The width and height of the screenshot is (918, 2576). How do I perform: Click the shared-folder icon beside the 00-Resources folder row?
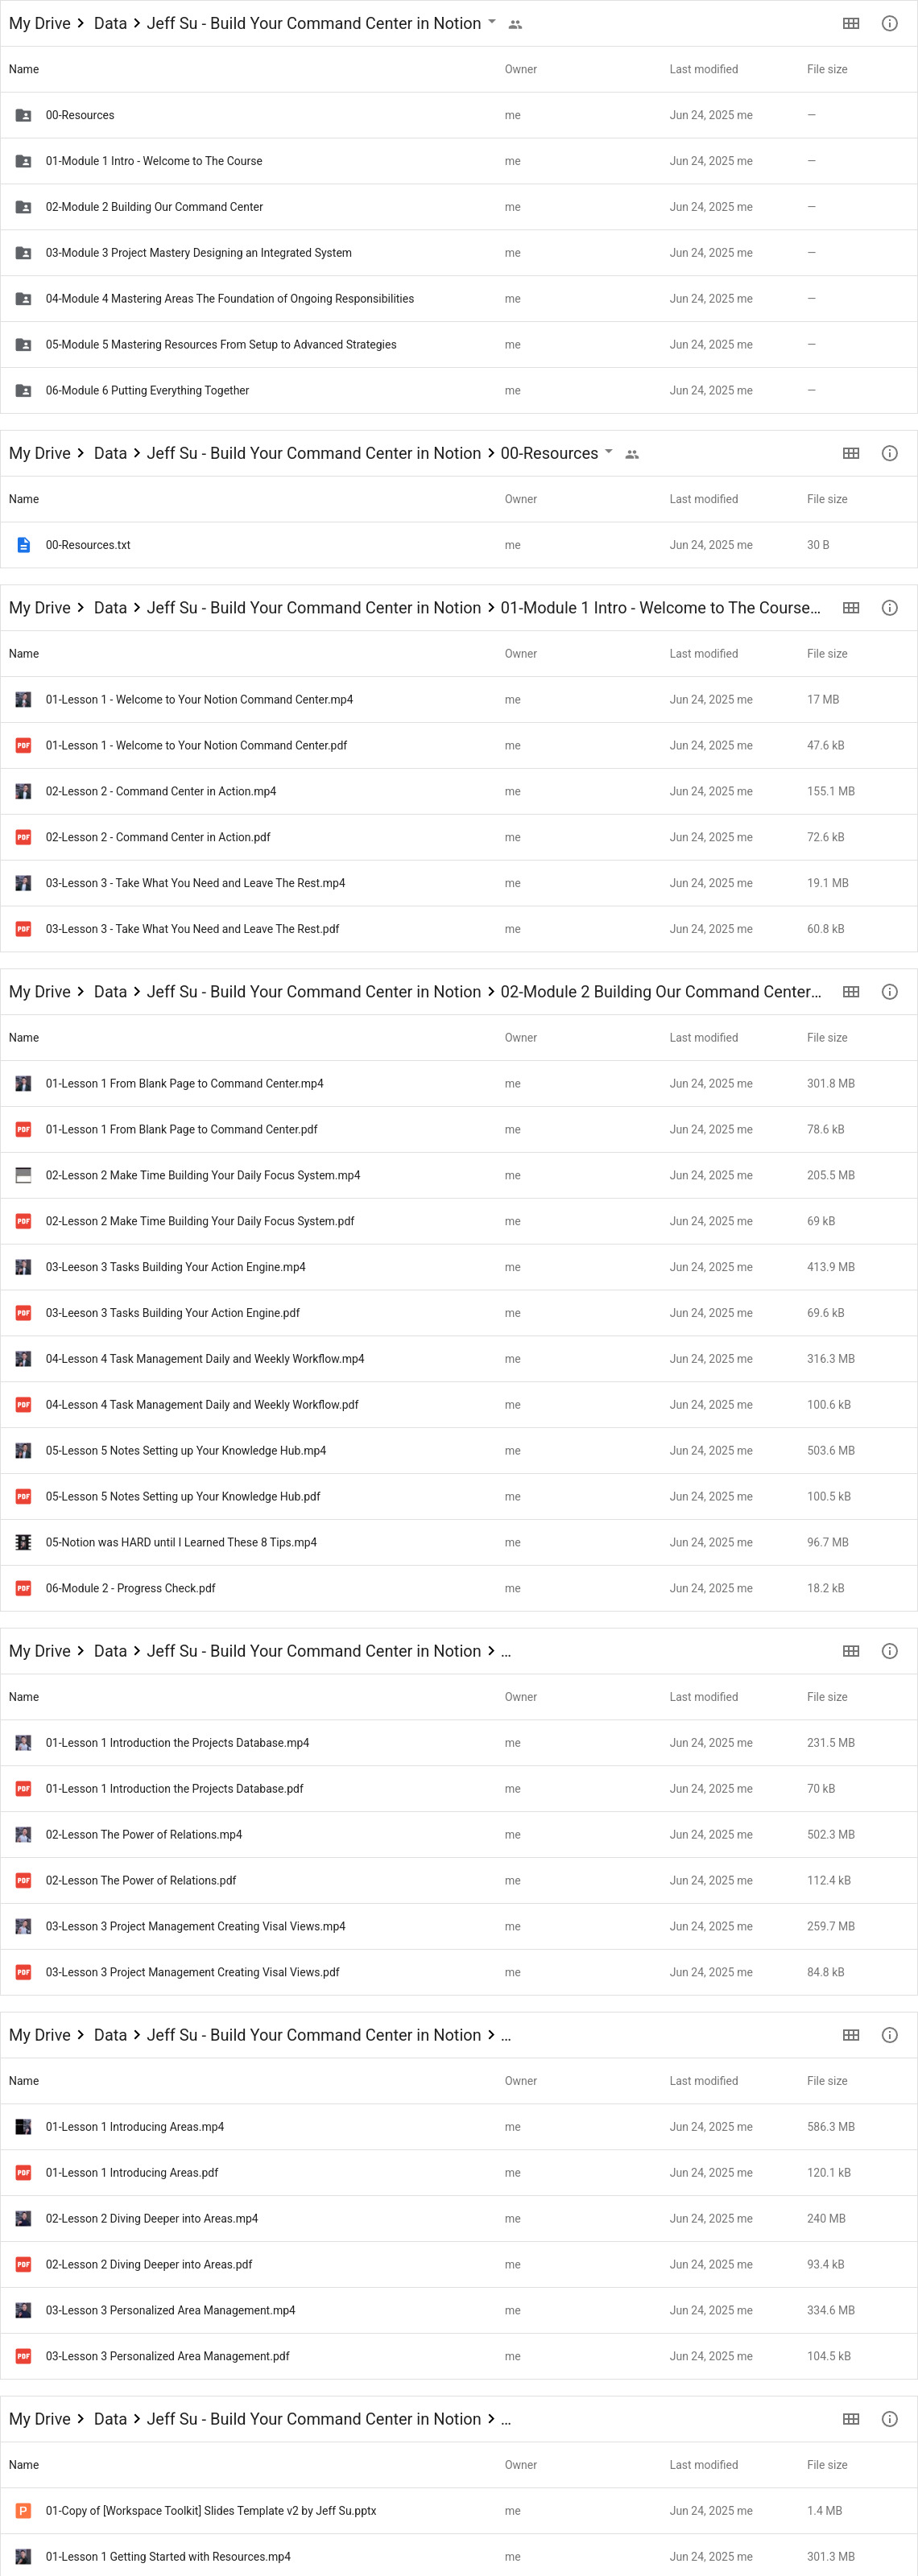coord(23,115)
